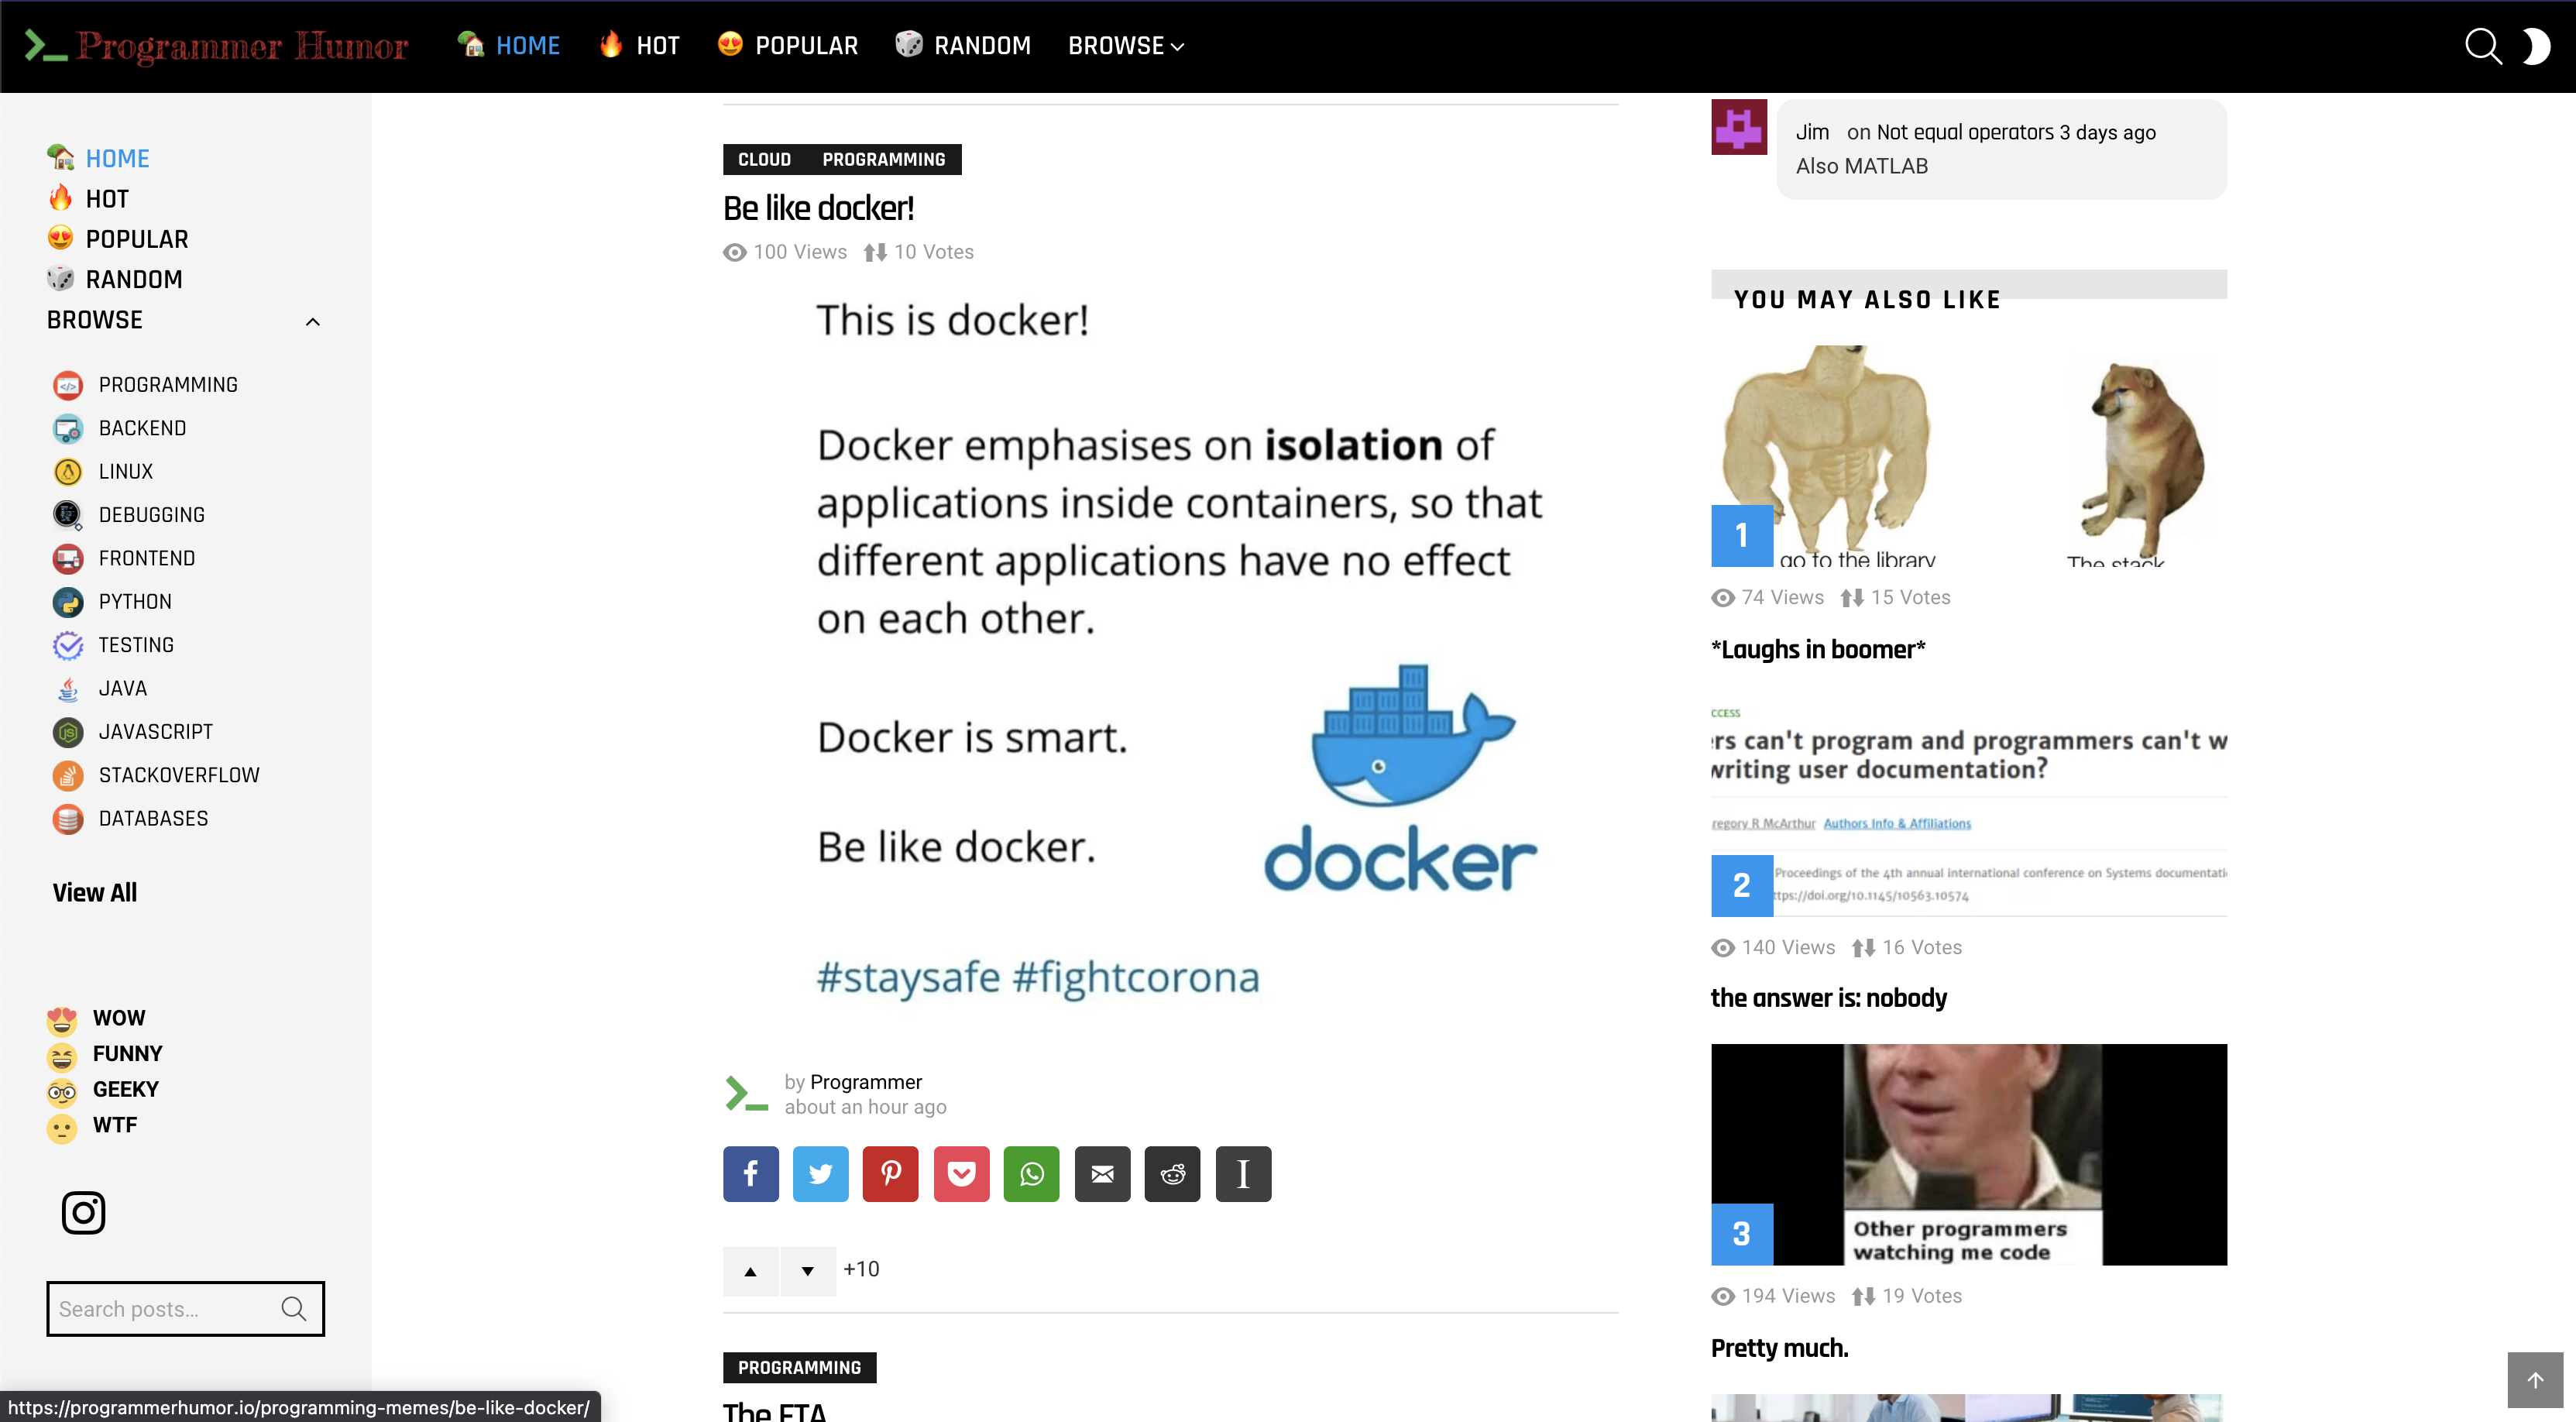
Task: Share post on WhatsApp
Action: (x=1031, y=1173)
